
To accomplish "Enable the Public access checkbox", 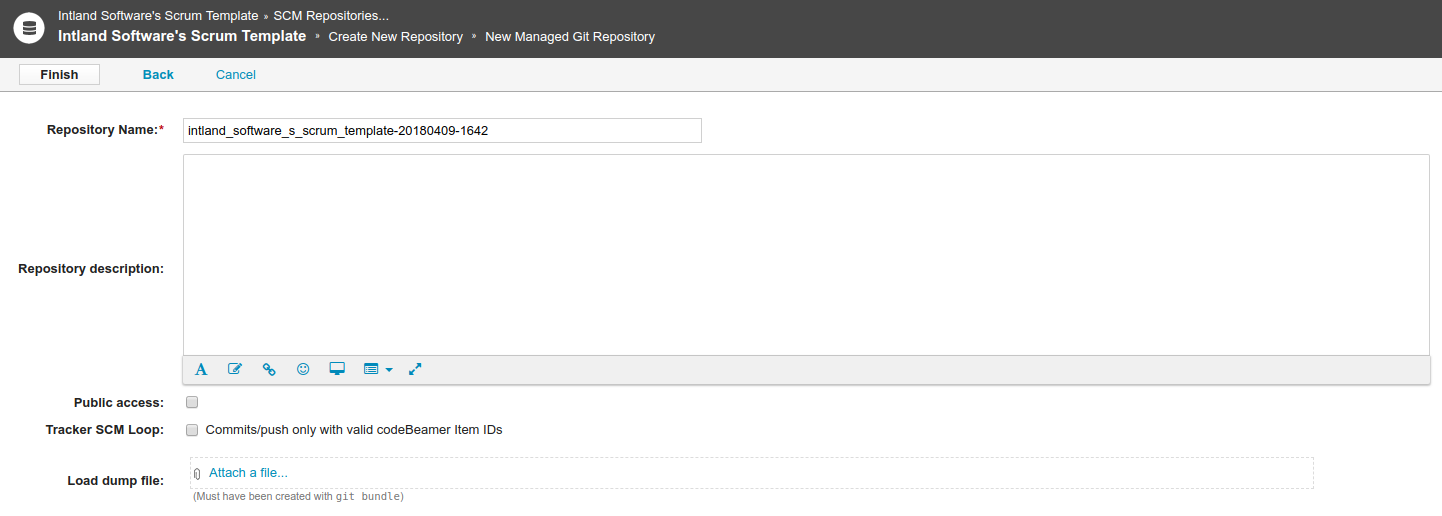I will coord(192,402).
